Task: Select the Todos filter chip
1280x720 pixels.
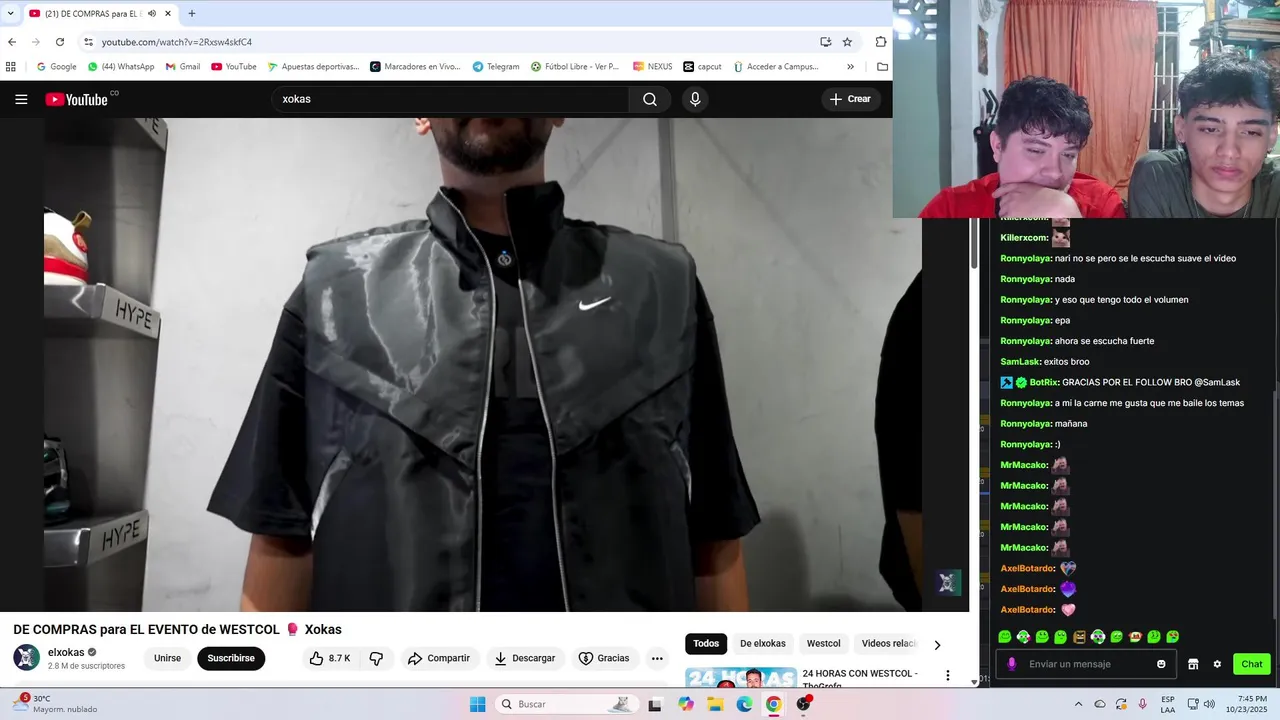Action: tap(706, 643)
